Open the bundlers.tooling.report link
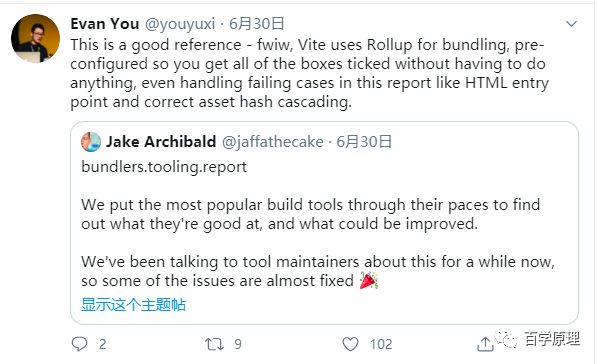This screenshot has width=598, height=364. [x=164, y=167]
